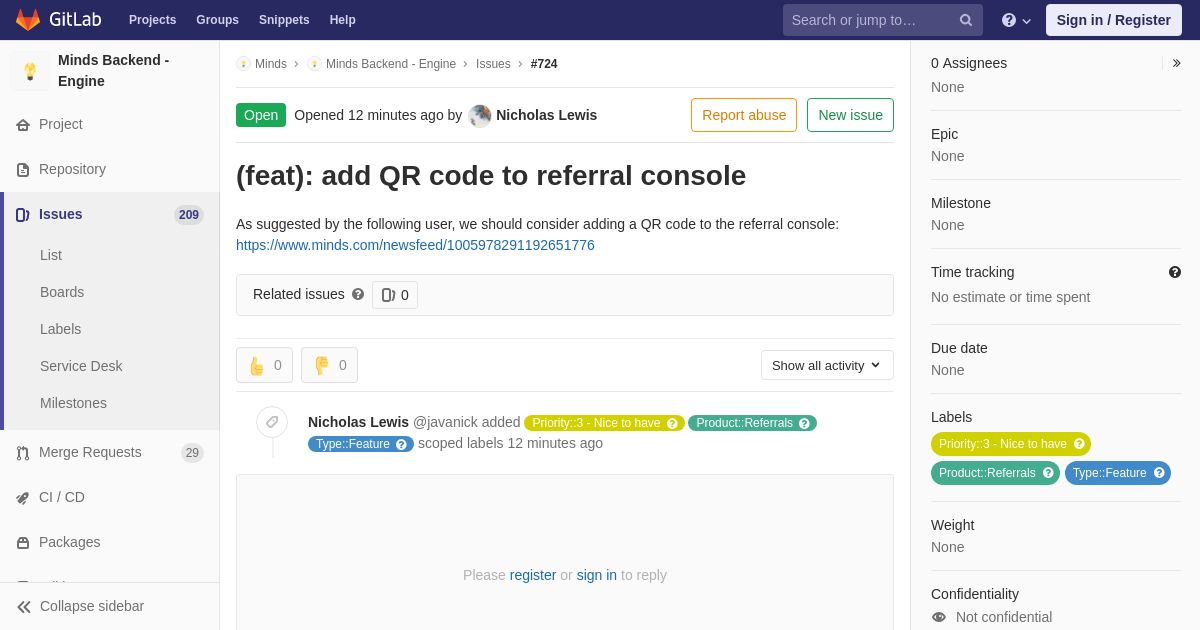Click Minds breadcrumb link
The height and width of the screenshot is (630, 1200).
pyautogui.click(x=271, y=64)
